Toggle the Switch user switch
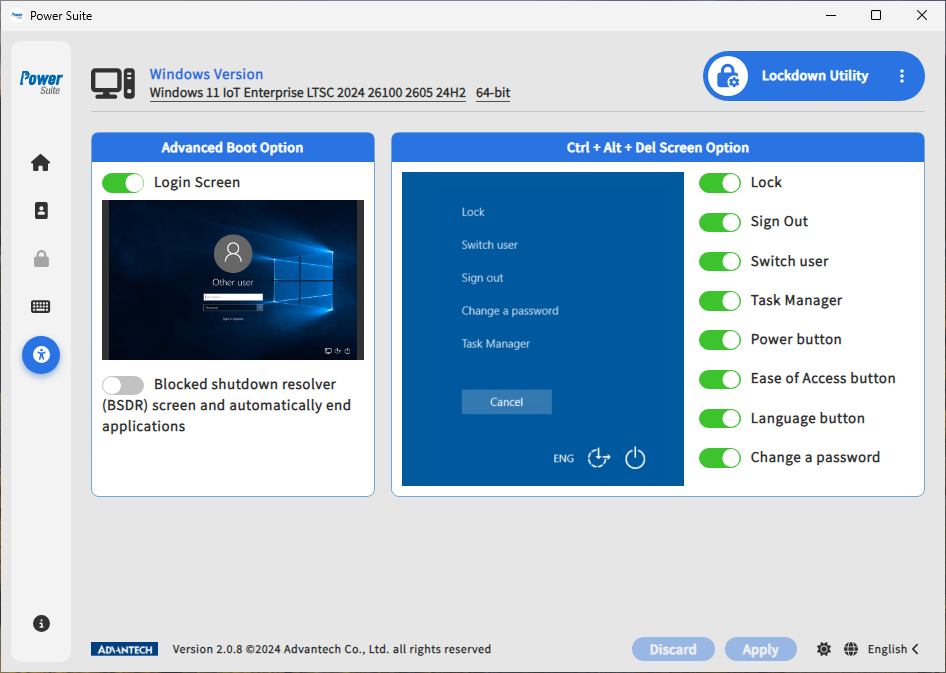 [x=720, y=261]
